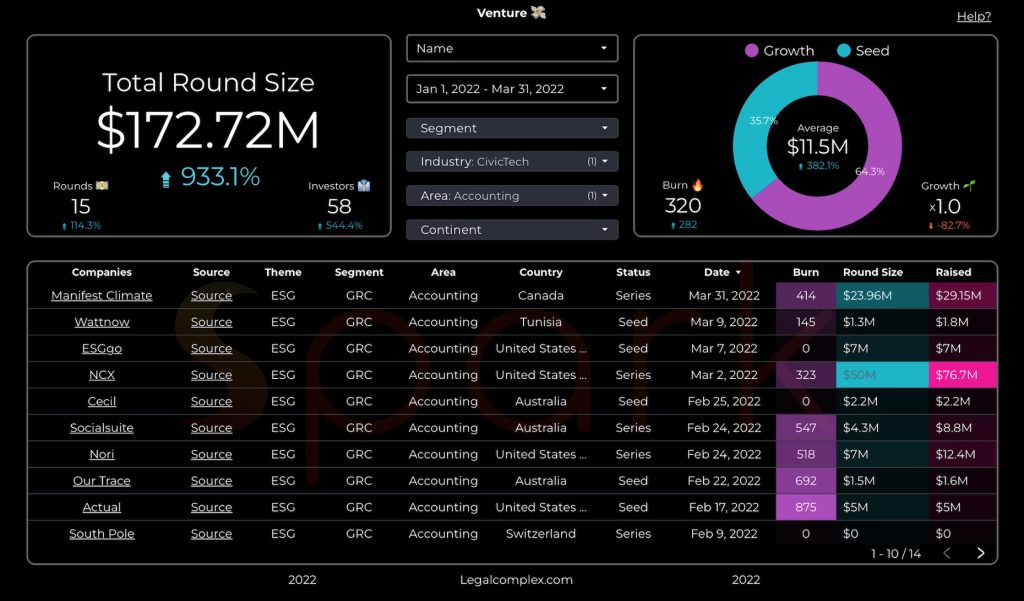Go to previous page of table results
The width and height of the screenshot is (1024, 601).
tap(947, 553)
